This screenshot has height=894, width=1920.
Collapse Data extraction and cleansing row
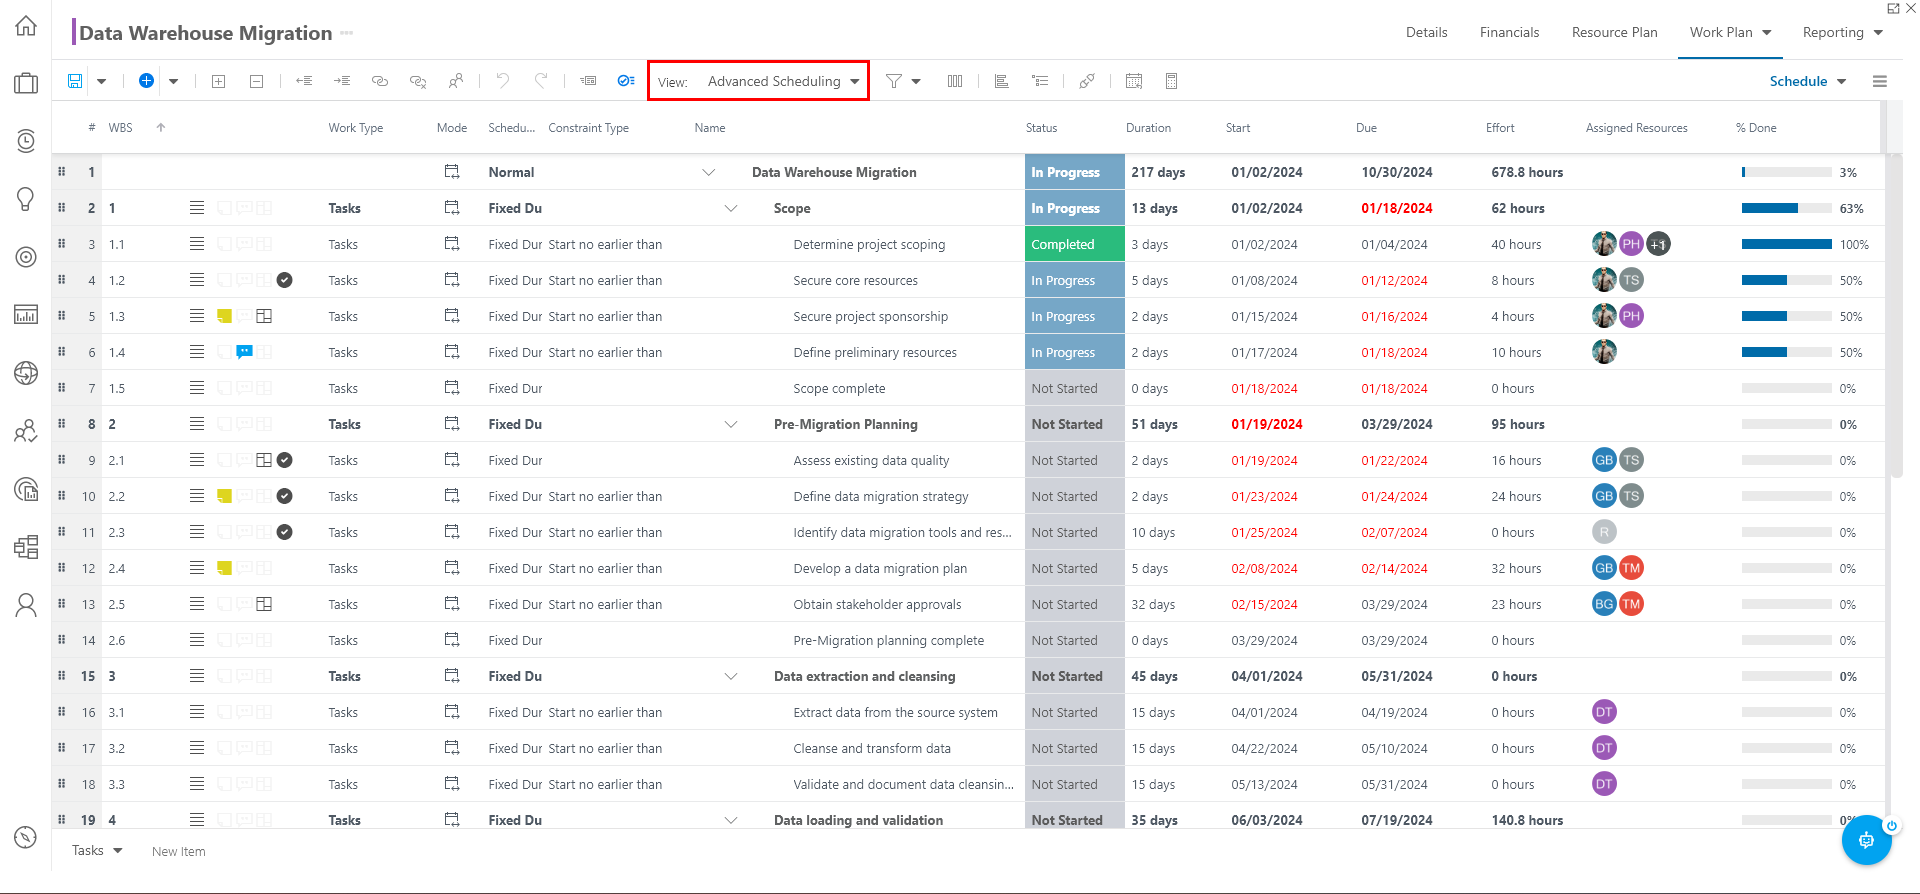click(x=731, y=676)
